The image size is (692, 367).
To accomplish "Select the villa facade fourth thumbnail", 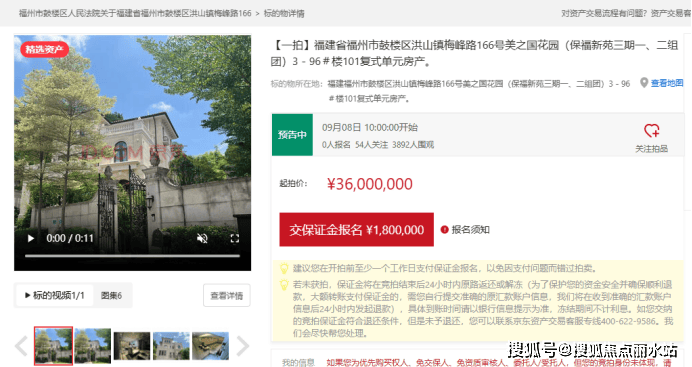I will (x=171, y=346).
